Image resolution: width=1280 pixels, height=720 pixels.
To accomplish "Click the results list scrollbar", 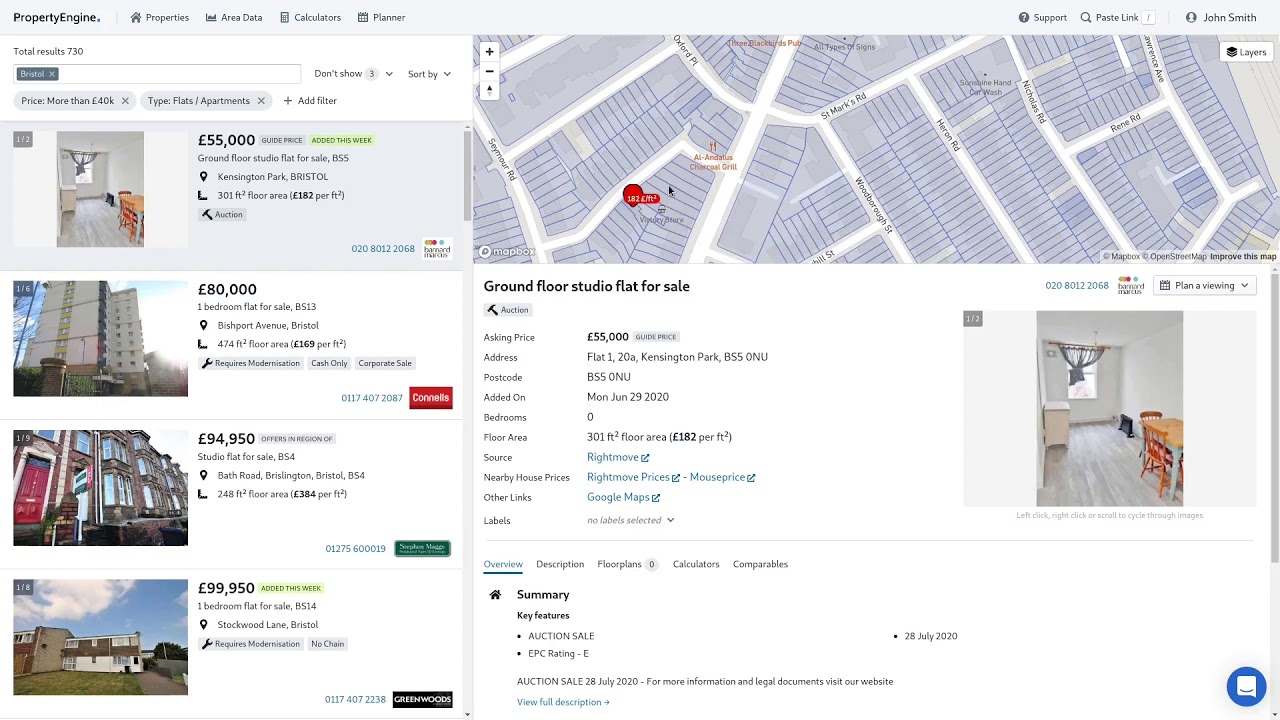I will (x=468, y=175).
